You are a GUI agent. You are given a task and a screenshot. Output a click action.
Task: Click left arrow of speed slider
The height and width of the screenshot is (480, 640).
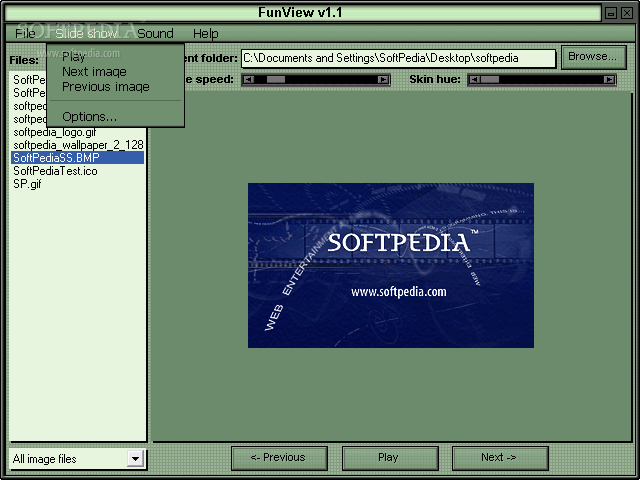pos(249,80)
